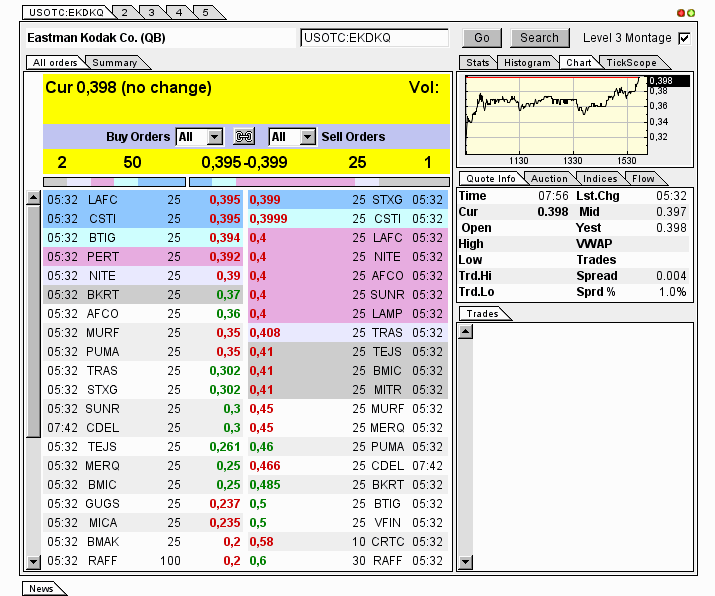This screenshot has height=596, width=715.
Task: Select the Auction tab
Action: click(549, 178)
